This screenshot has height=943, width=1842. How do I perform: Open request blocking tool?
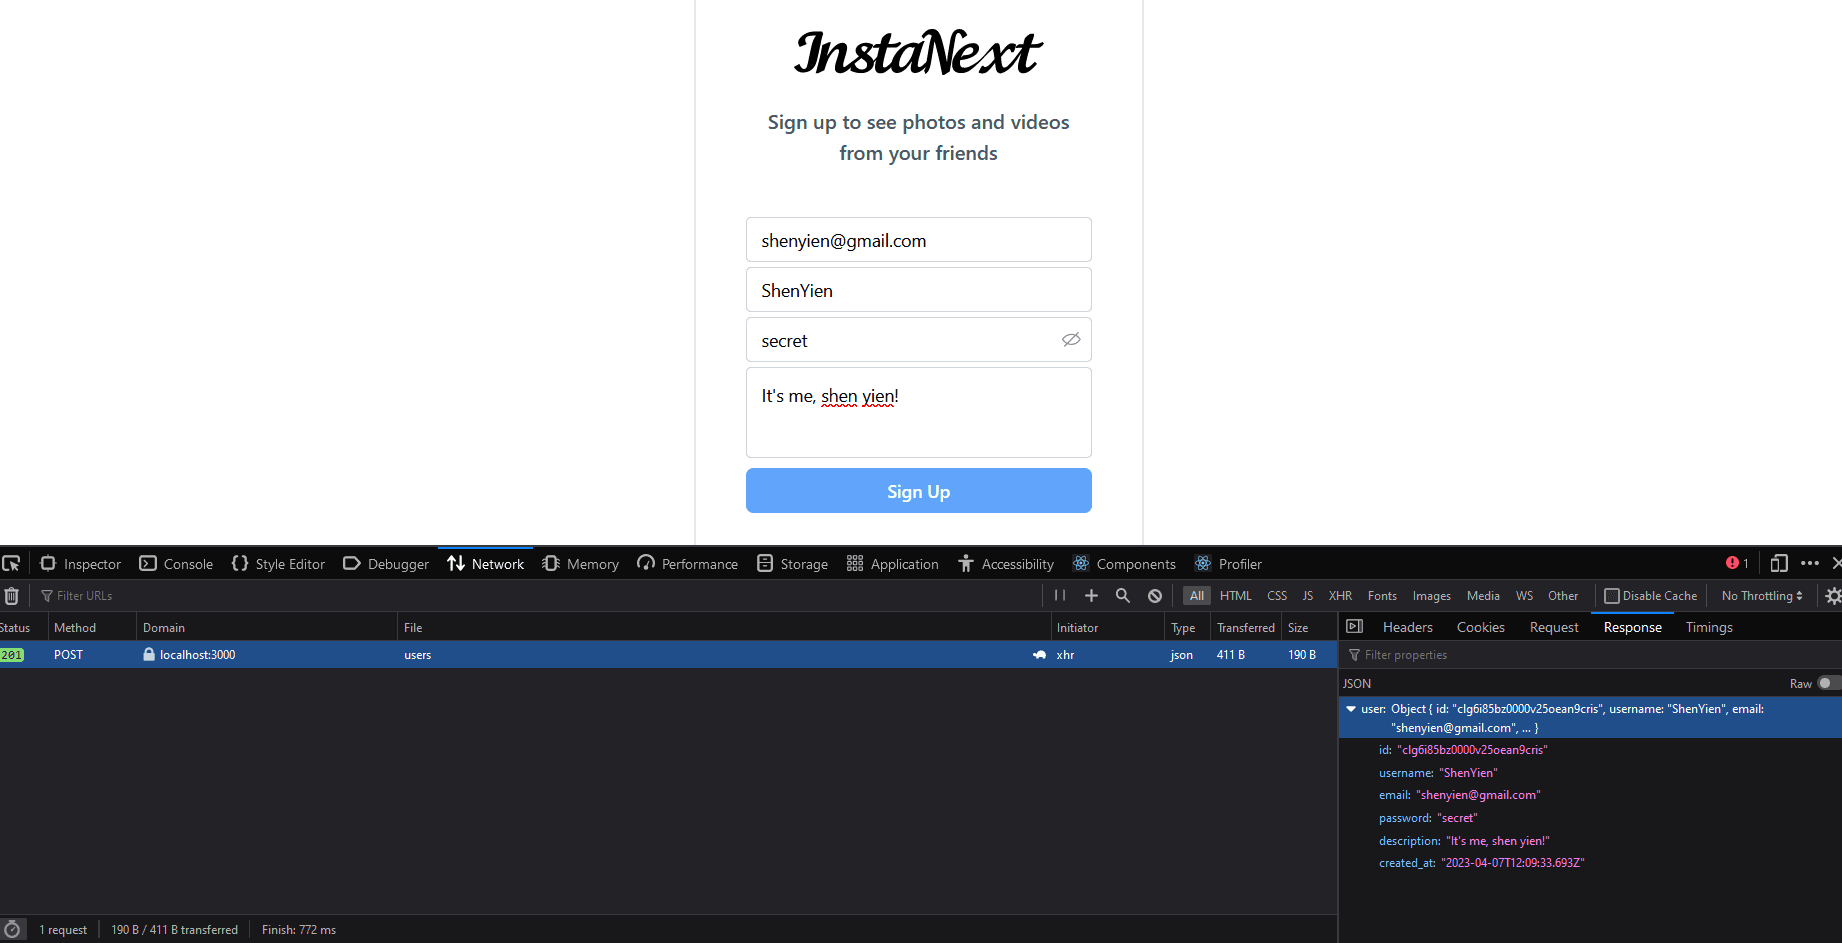pyautogui.click(x=1154, y=595)
